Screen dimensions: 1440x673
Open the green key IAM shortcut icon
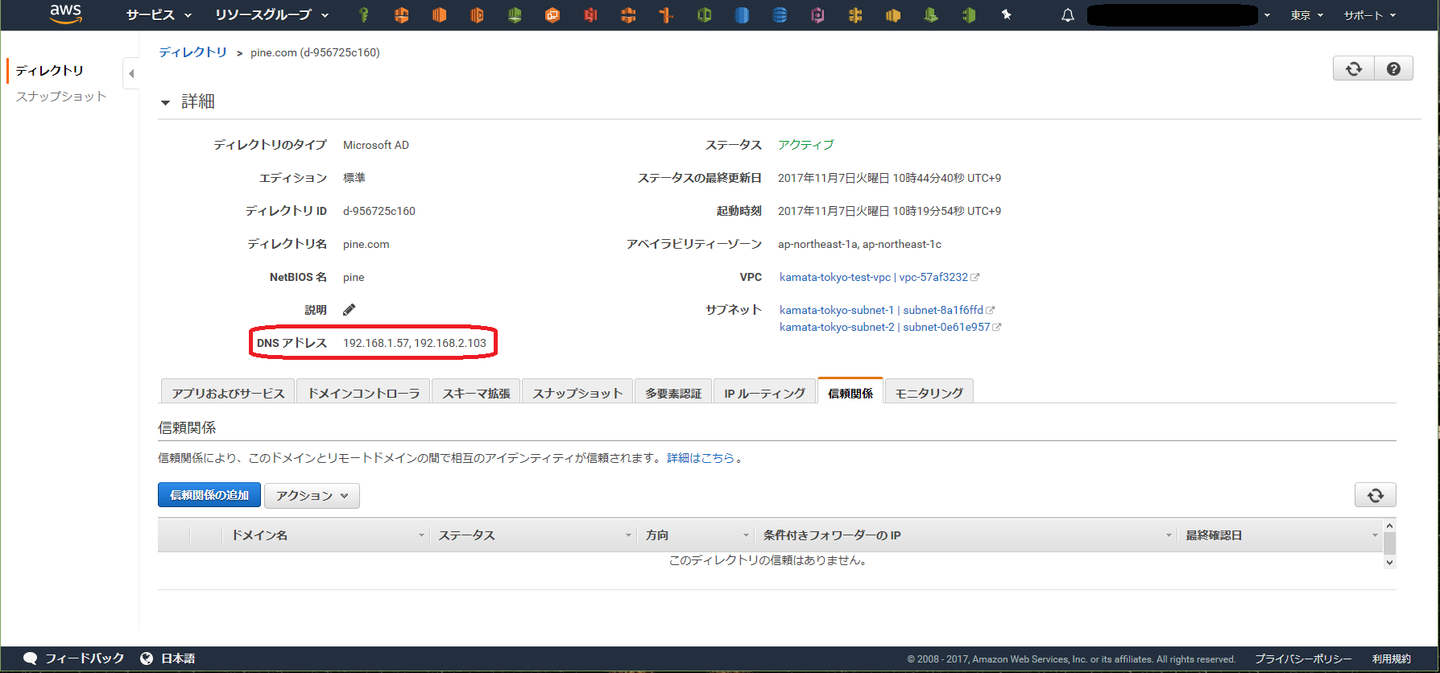tap(364, 15)
